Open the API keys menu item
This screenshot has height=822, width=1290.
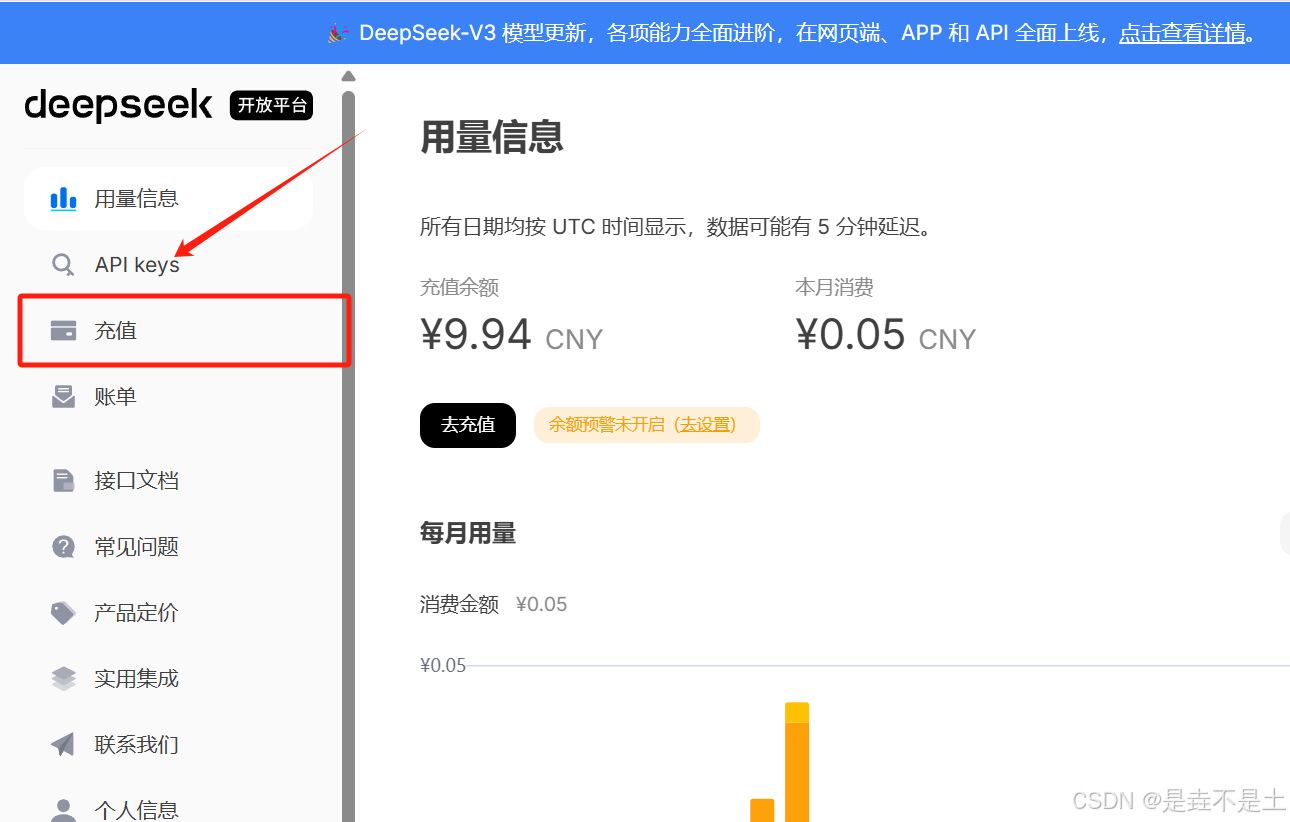(168, 265)
